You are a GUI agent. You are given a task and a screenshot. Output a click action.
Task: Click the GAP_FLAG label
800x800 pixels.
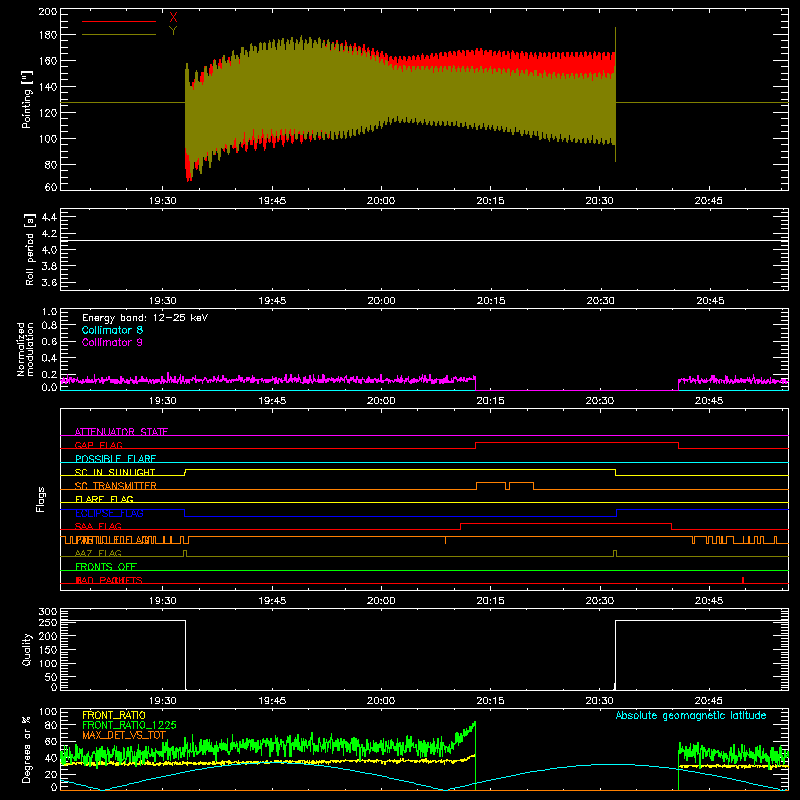tap(98, 445)
